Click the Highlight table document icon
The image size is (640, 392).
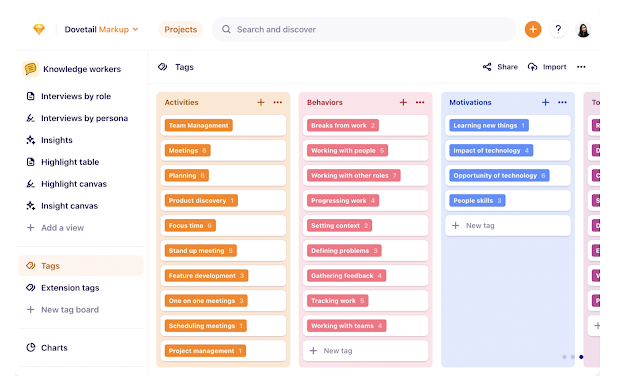pyautogui.click(x=31, y=162)
